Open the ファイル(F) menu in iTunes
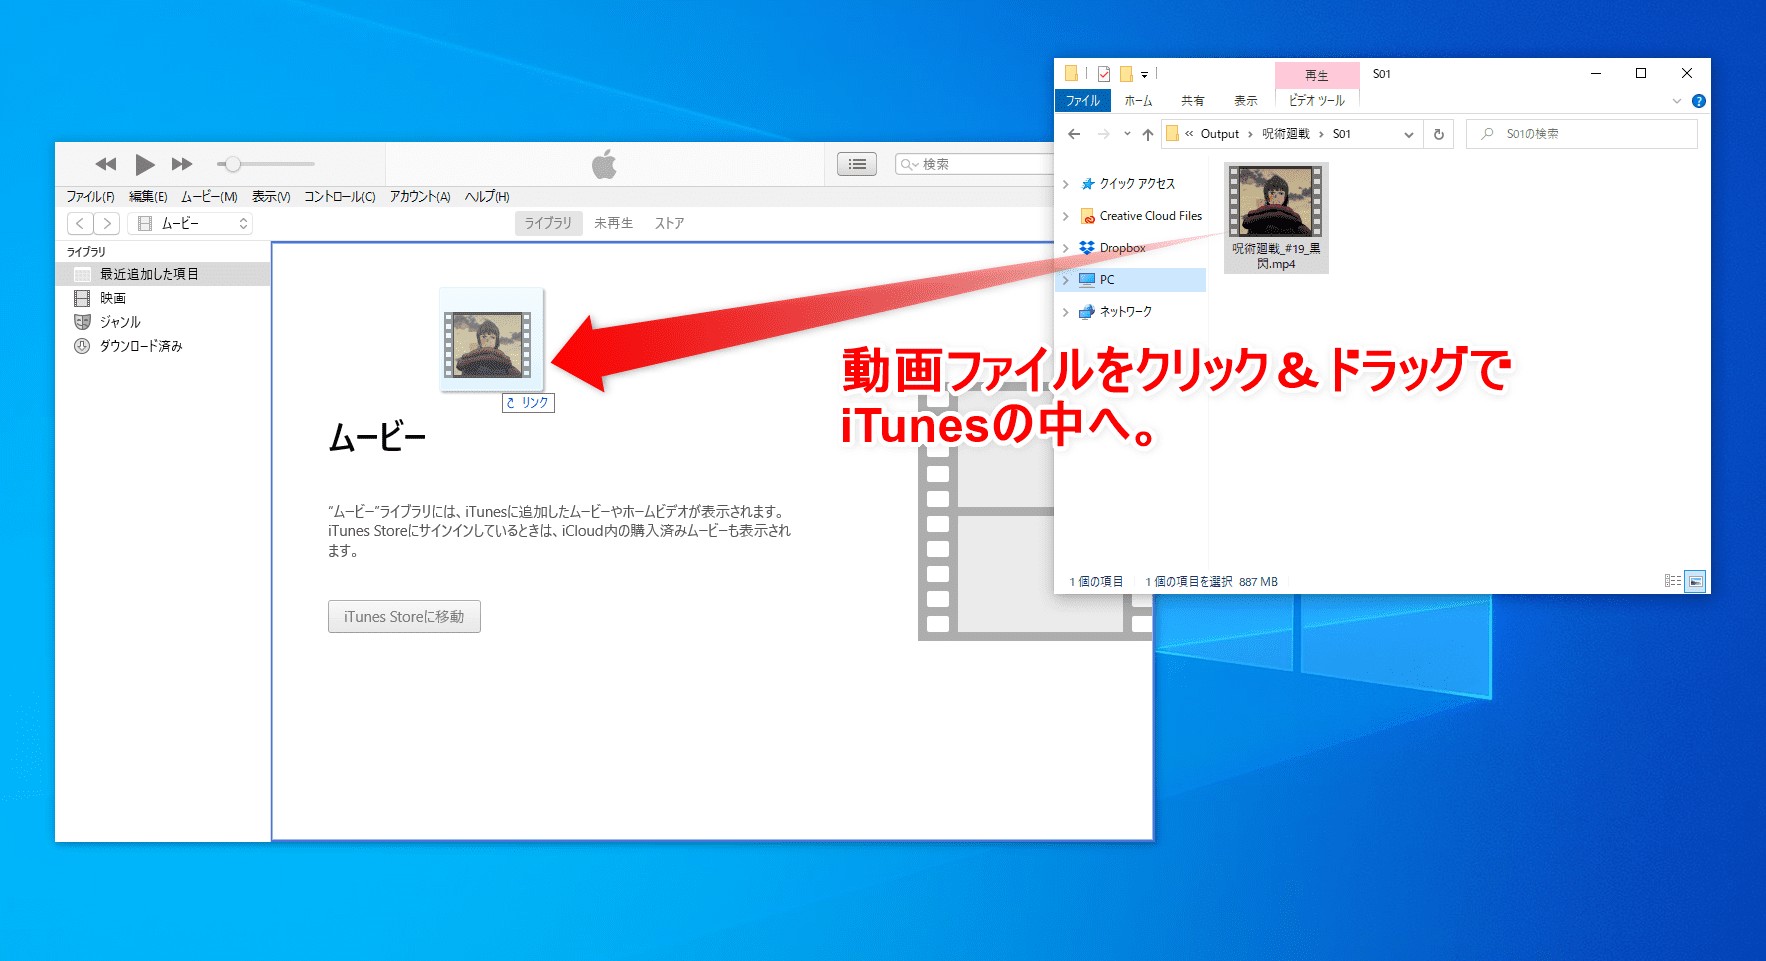The image size is (1766, 961). point(90,196)
